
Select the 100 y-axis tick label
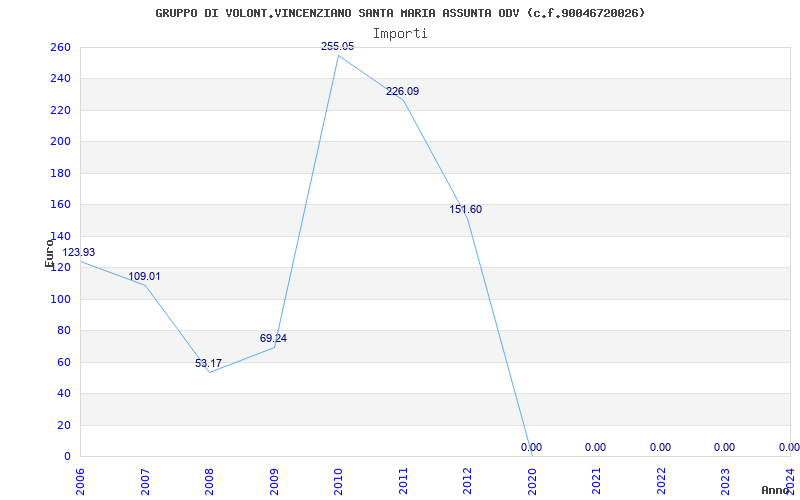pos(60,299)
